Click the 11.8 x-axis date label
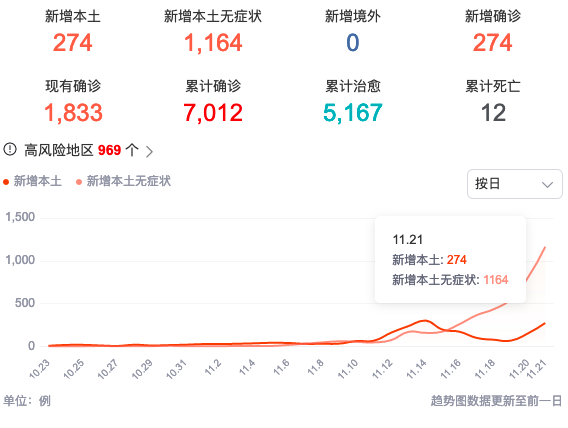 coord(316,367)
